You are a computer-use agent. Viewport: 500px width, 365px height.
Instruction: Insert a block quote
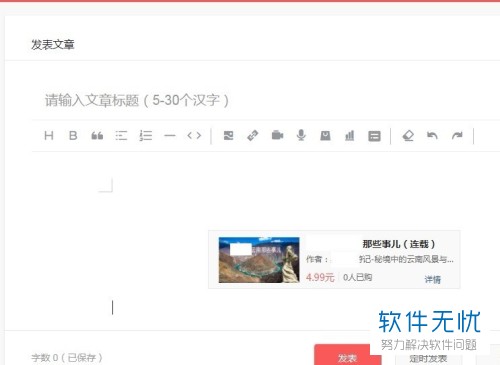pyautogui.click(x=97, y=136)
